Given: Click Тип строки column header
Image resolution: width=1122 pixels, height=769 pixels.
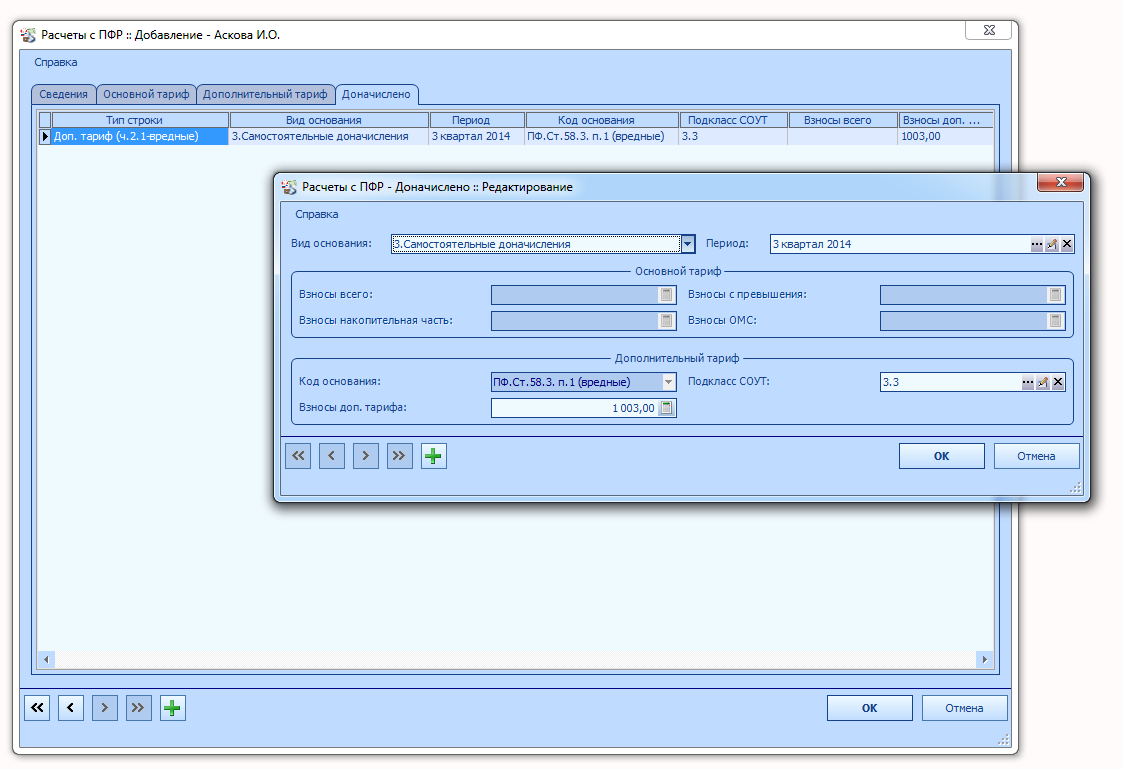Looking at the screenshot, I should click(x=140, y=120).
